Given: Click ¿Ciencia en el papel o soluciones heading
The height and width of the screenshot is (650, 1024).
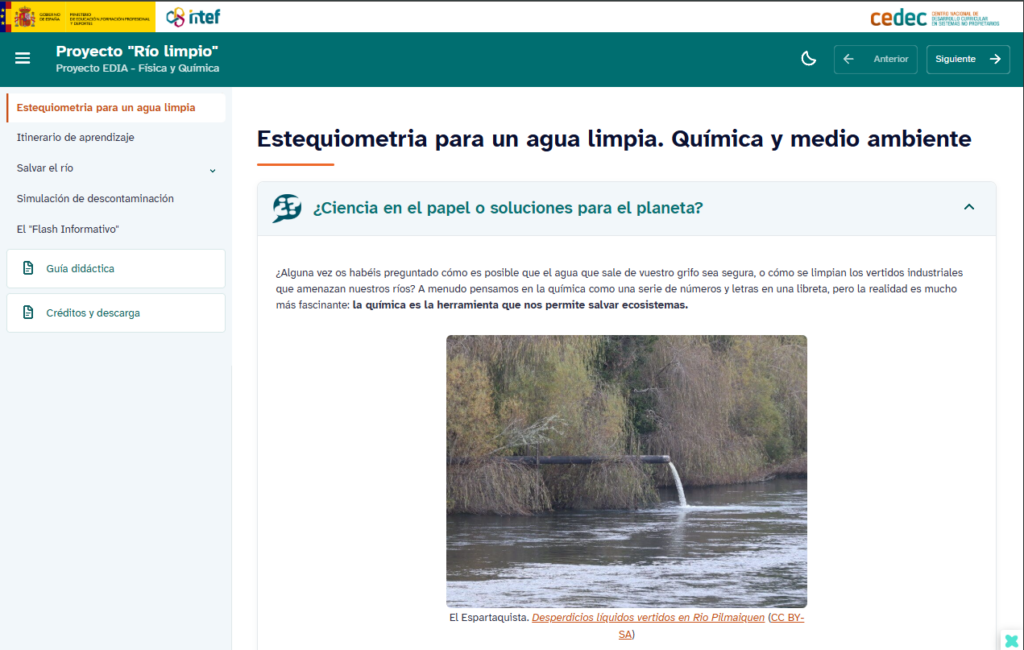Looking at the screenshot, I should point(507,208).
